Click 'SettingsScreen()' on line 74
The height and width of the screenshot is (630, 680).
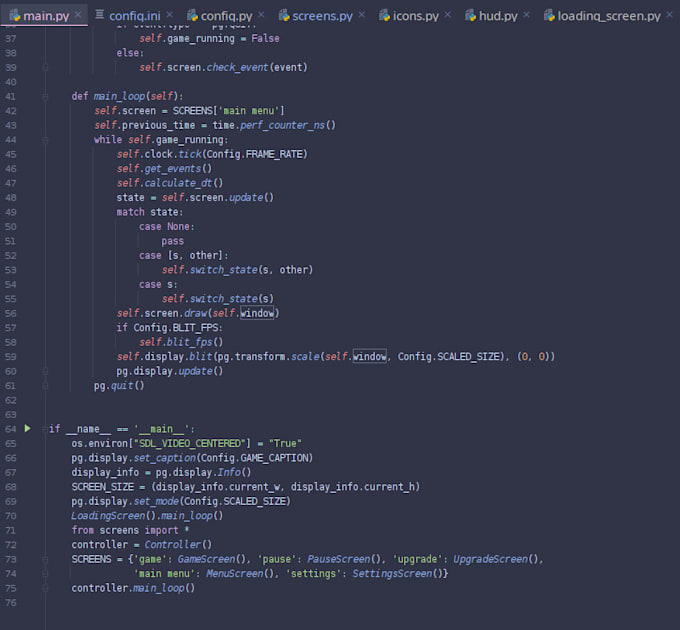(x=396, y=573)
